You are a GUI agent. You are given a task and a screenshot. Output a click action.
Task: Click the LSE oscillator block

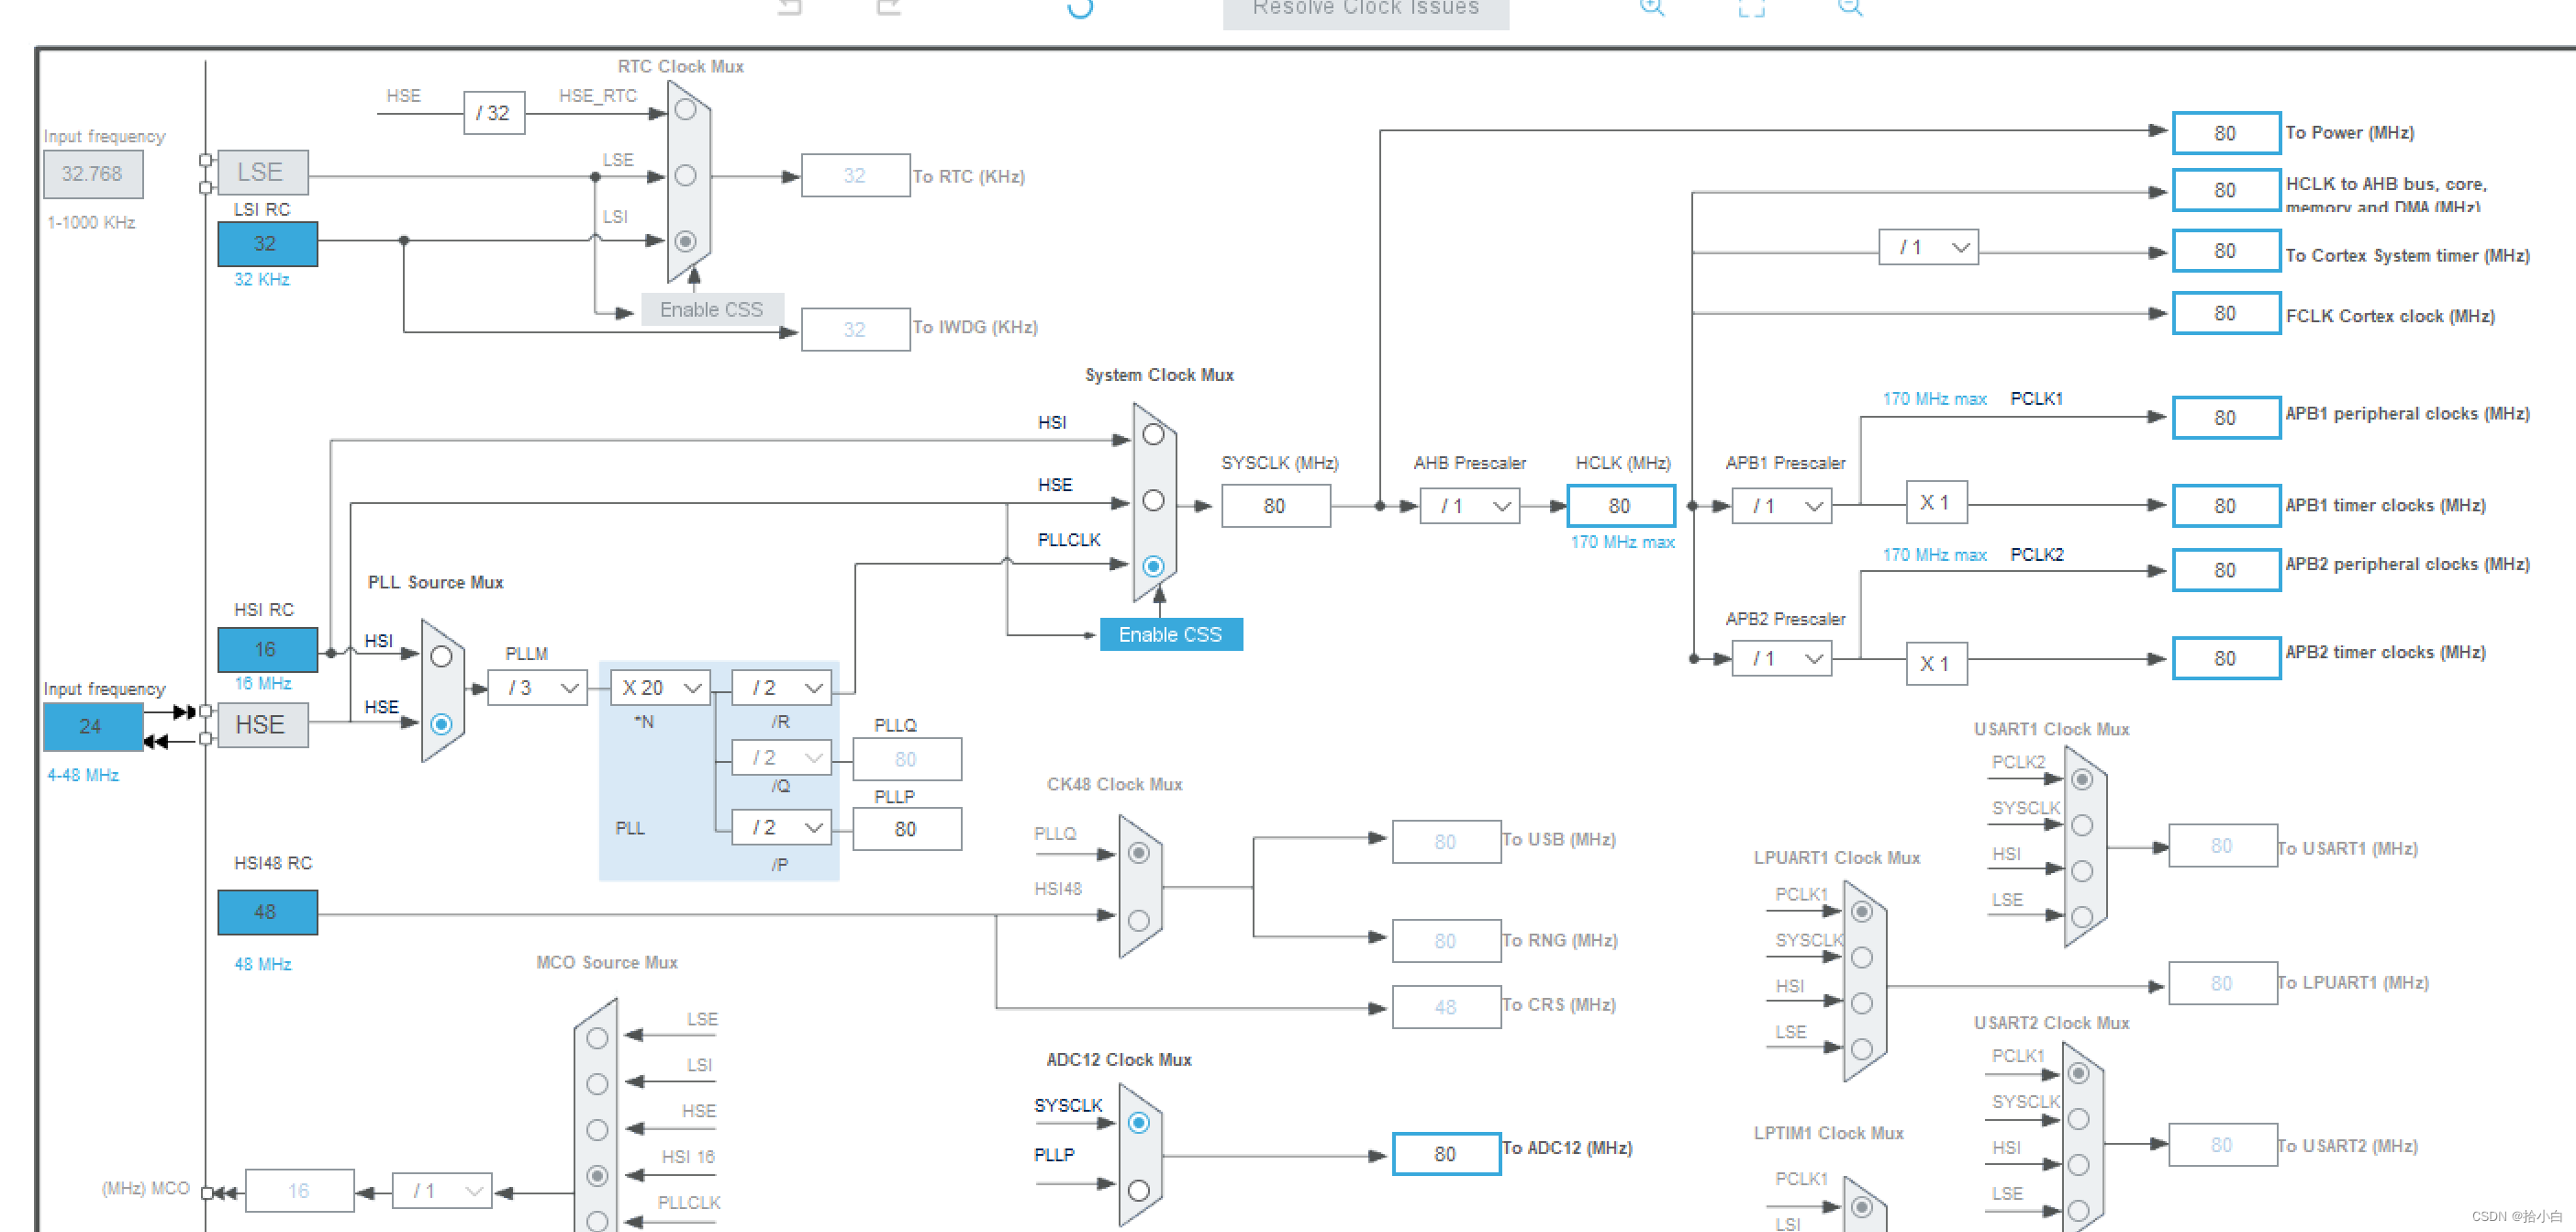coord(263,173)
